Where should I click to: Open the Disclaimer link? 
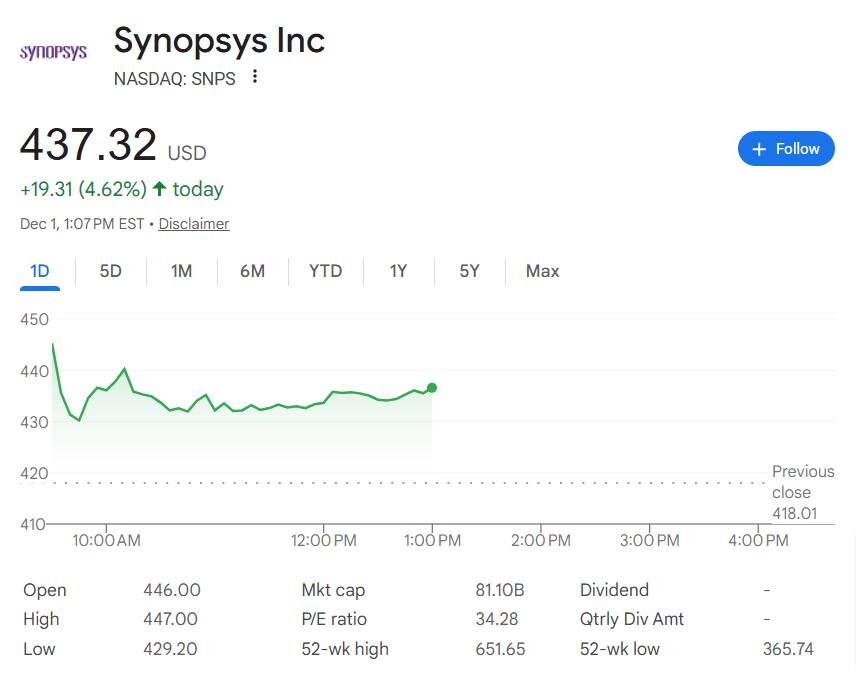click(x=194, y=224)
